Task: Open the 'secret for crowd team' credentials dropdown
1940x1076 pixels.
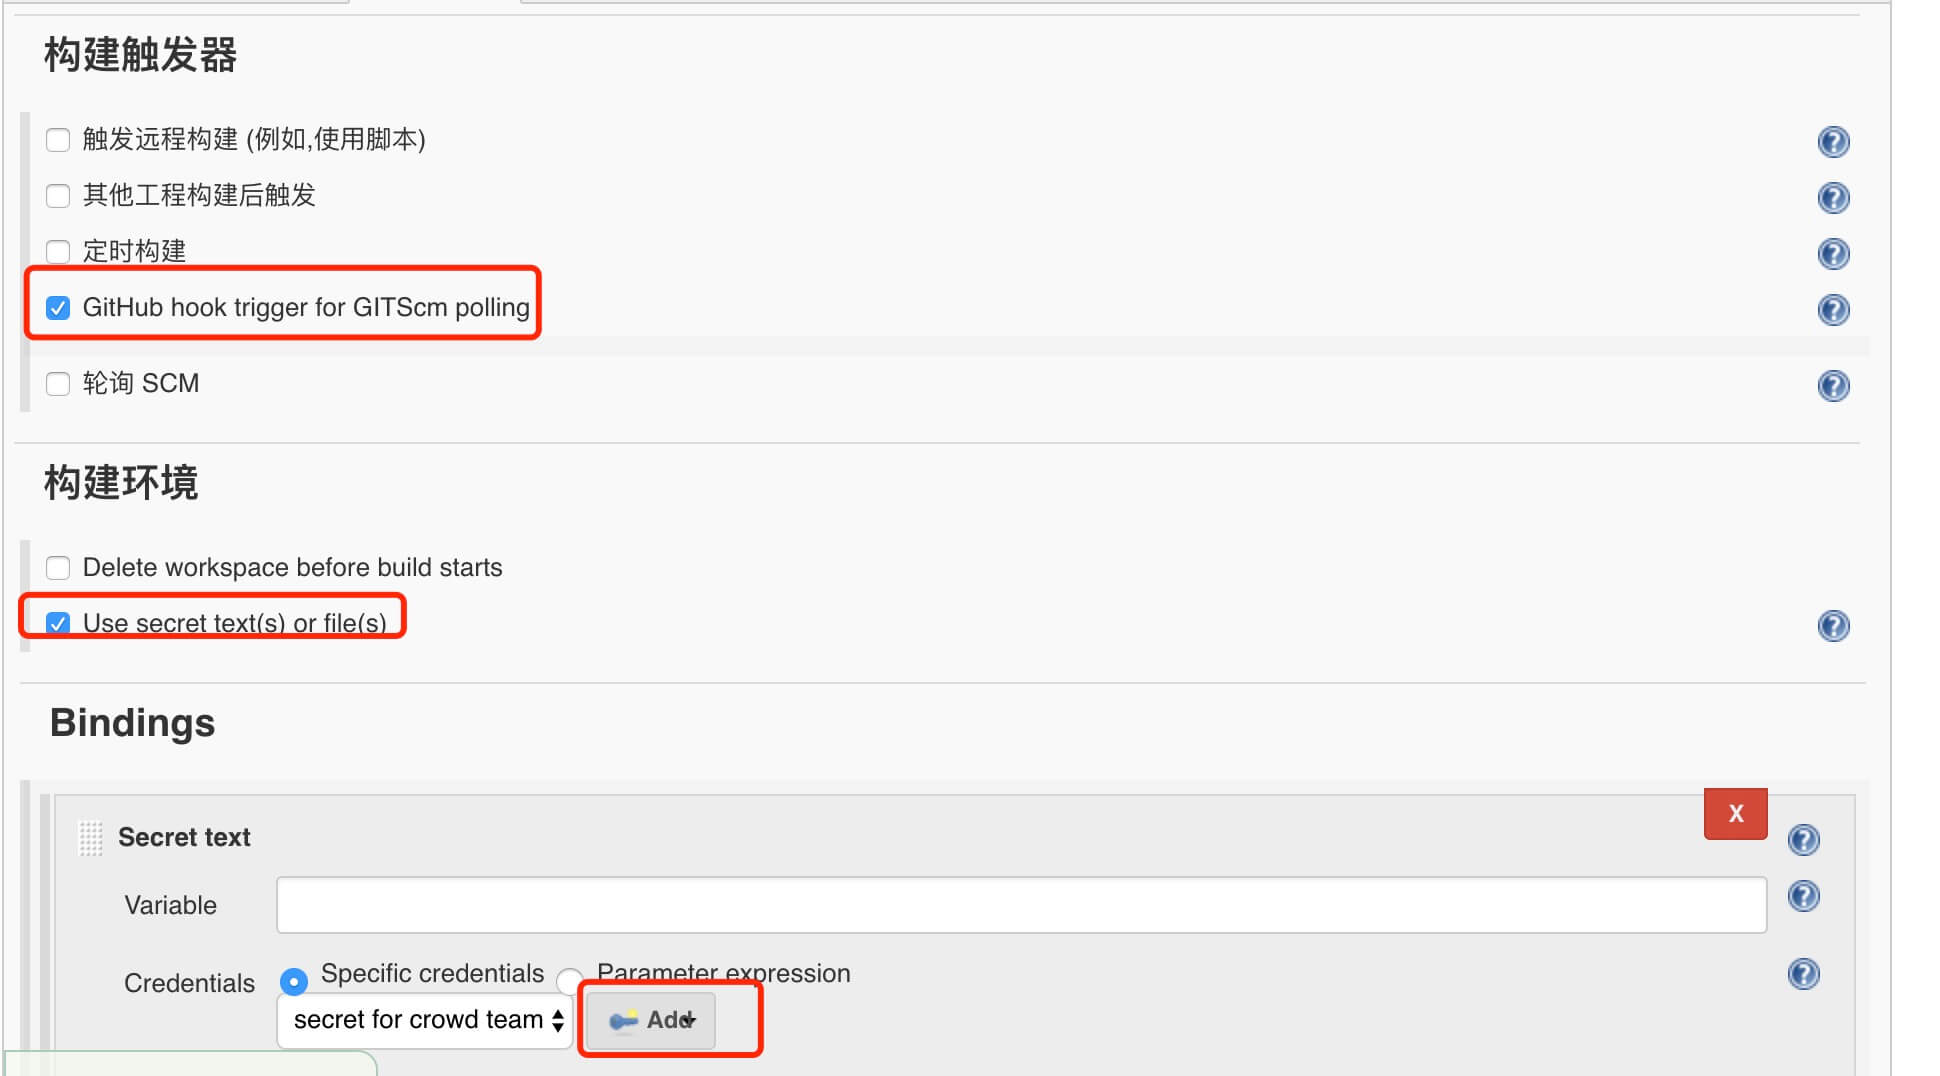Action: [425, 1020]
